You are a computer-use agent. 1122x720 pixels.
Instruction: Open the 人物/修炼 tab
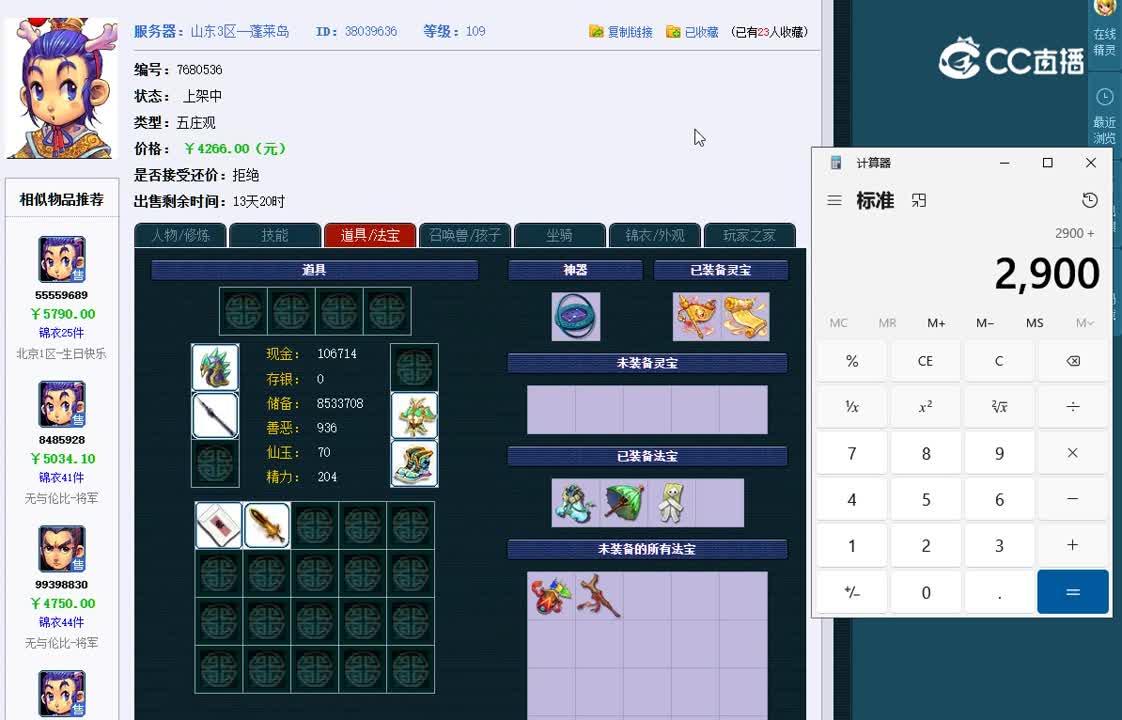pyautogui.click(x=180, y=235)
